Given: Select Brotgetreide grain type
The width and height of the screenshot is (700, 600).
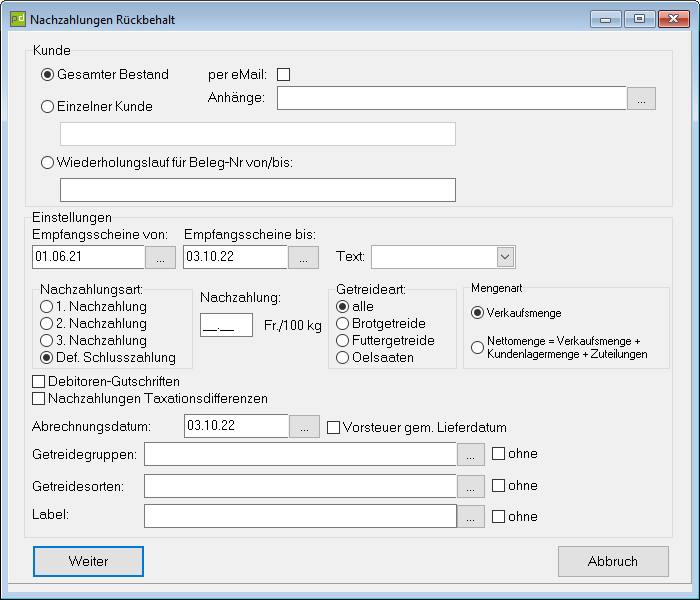Looking at the screenshot, I should click(x=342, y=324).
